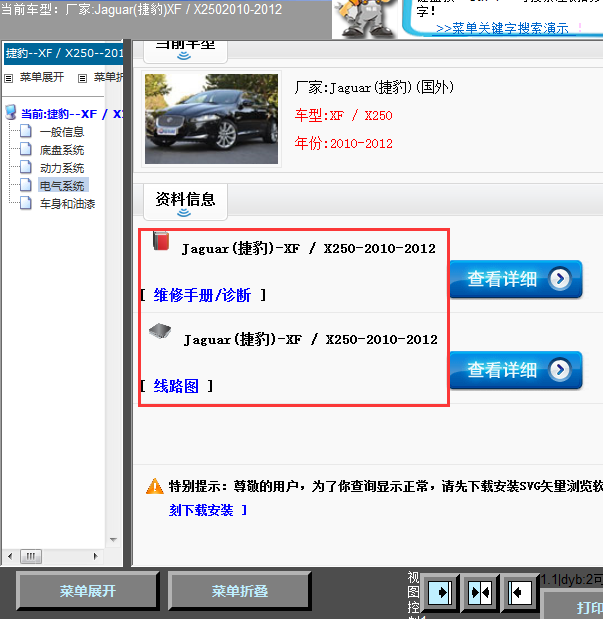Click the 捷豹--XF / X250 panel header

[x=64, y=53]
